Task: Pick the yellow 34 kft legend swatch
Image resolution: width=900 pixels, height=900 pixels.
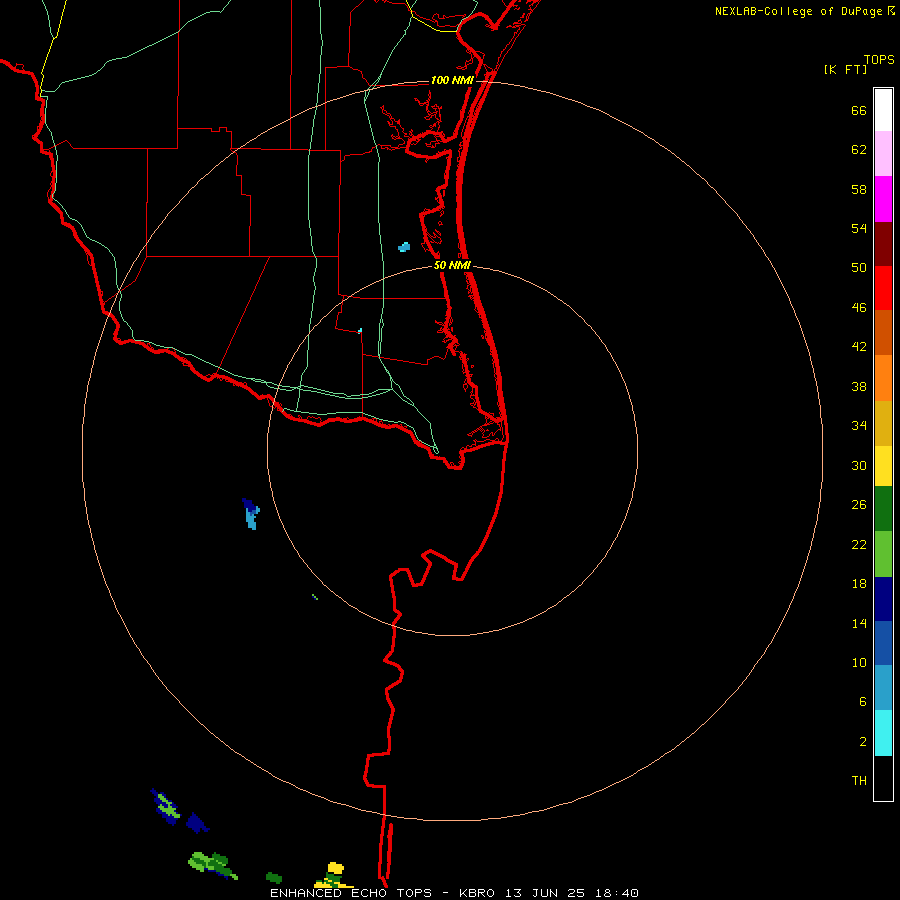Action: pyautogui.click(x=883, y=466)
